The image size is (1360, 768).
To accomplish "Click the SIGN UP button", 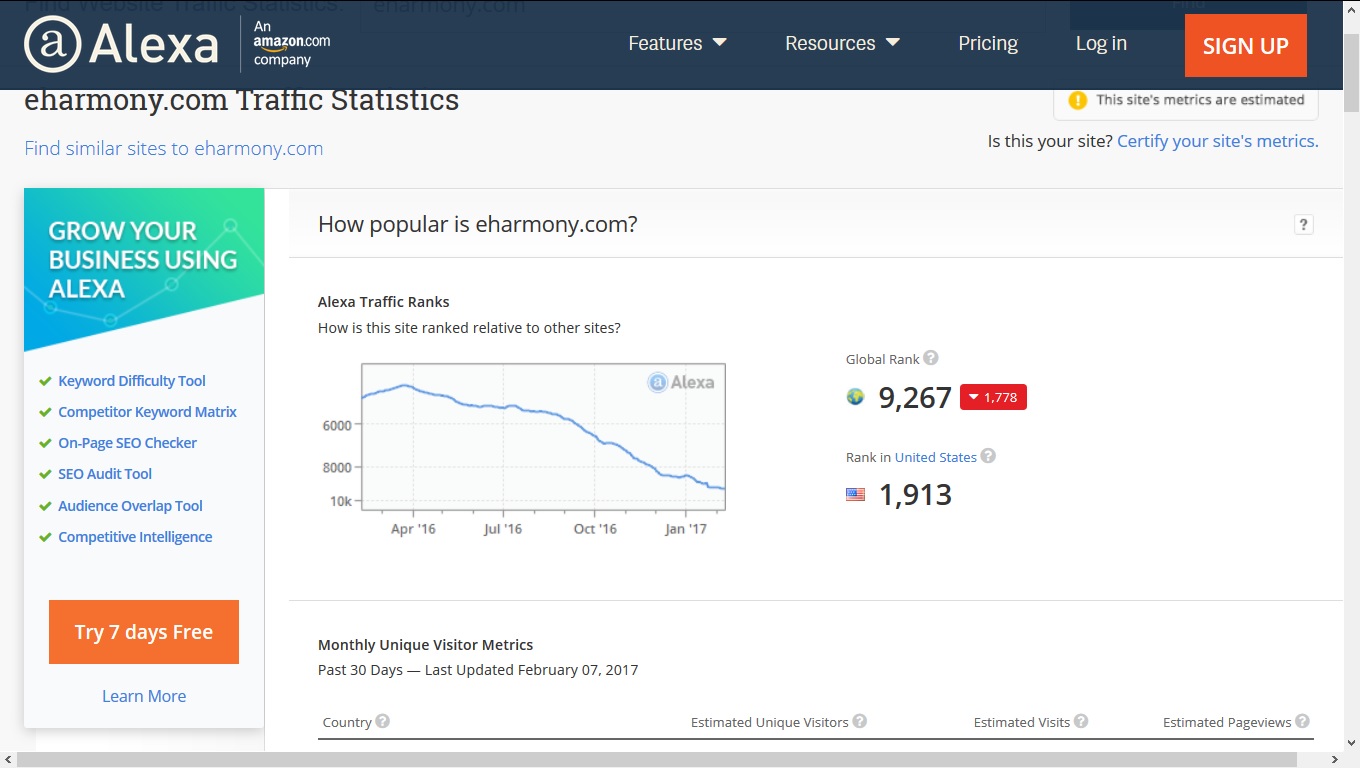I will pyautogui.click(x=1245, y=45).
